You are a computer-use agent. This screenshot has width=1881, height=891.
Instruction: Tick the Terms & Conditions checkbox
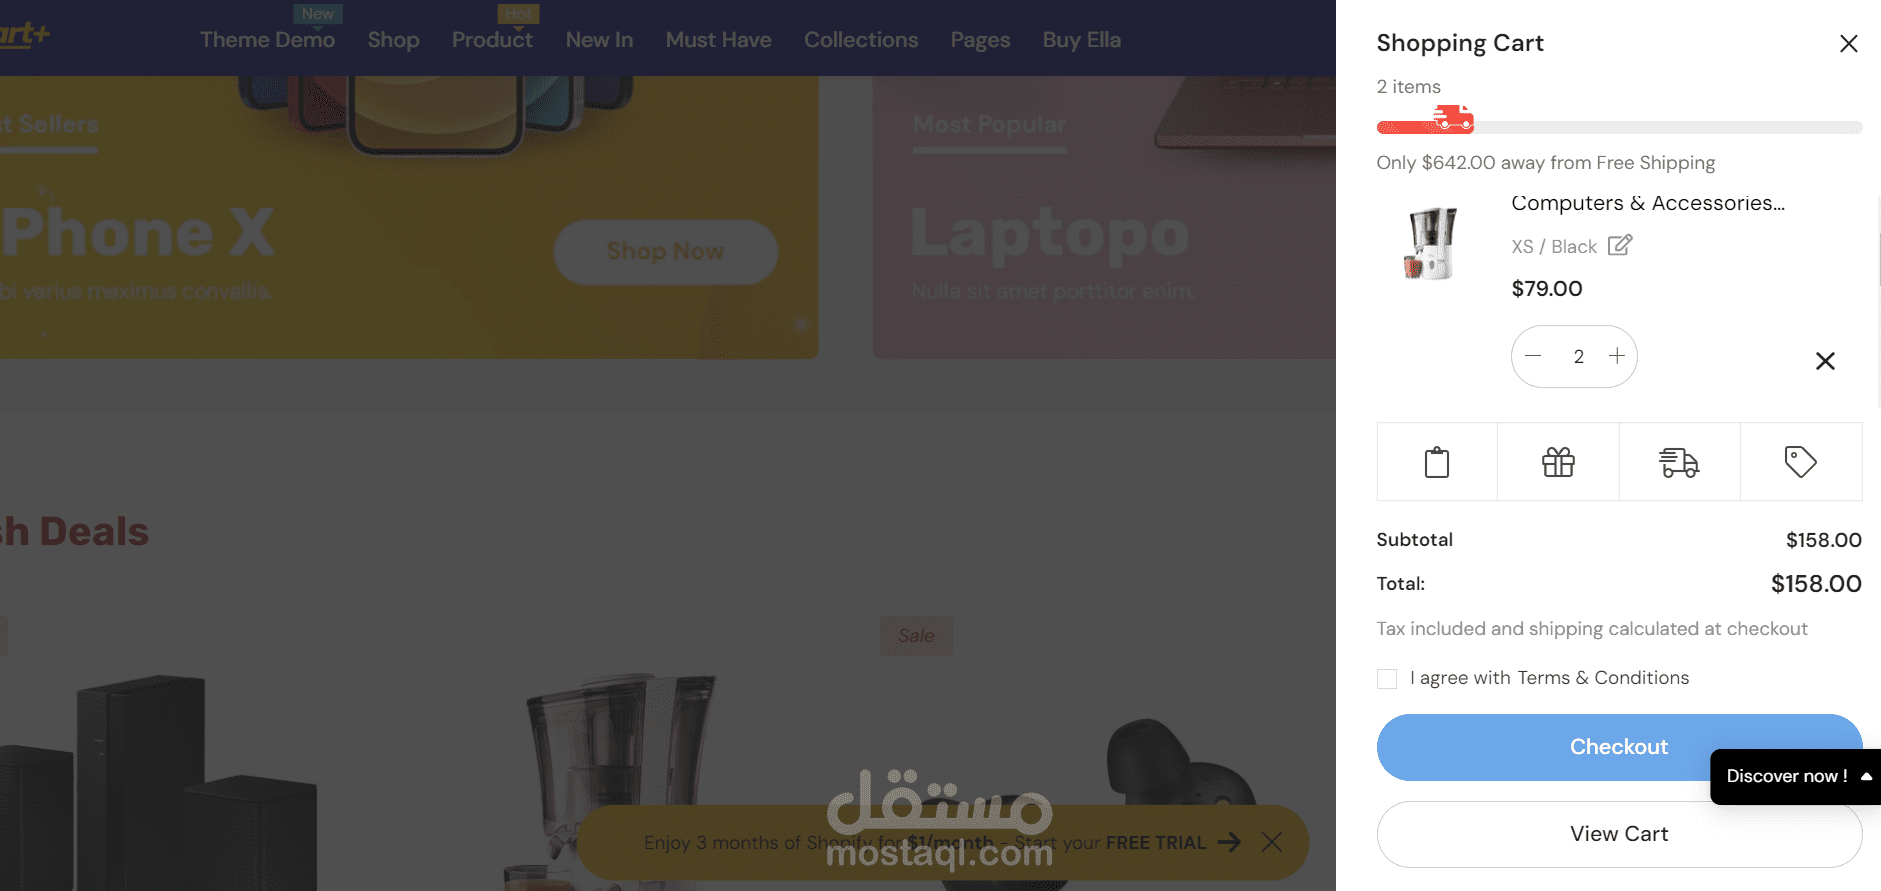click(1387, 679)
